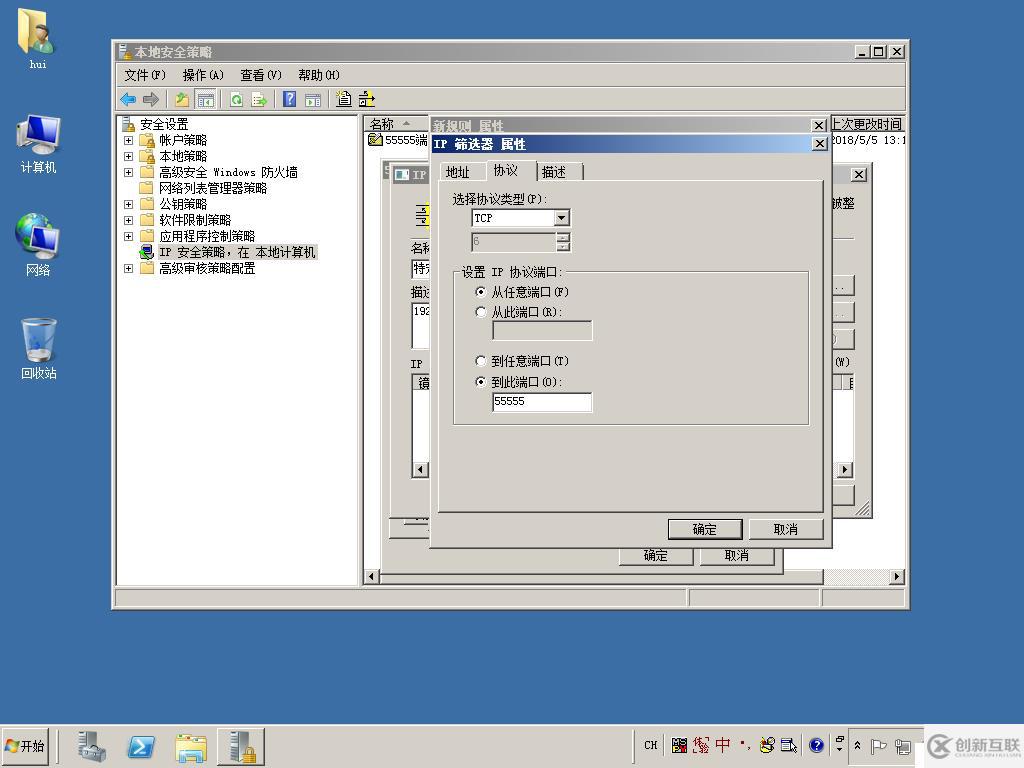Select the 从此端口 radio button
Image resolution: width=1024 pixels, height=768 pixels.
point(481,312)
